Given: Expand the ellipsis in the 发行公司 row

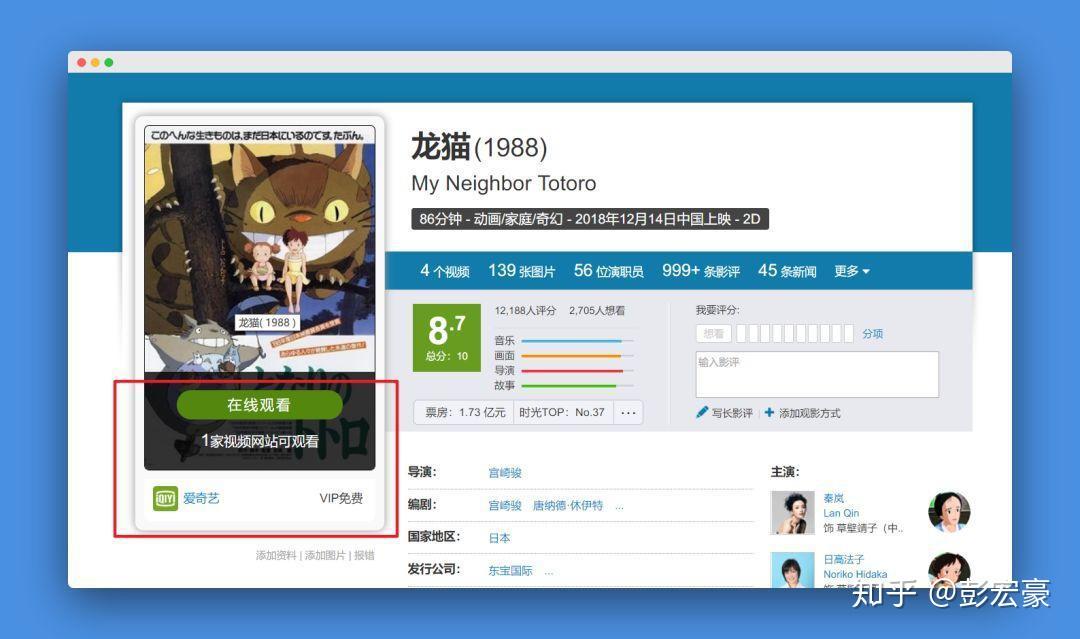Looking at the screenshot, I should coord(548,572).
